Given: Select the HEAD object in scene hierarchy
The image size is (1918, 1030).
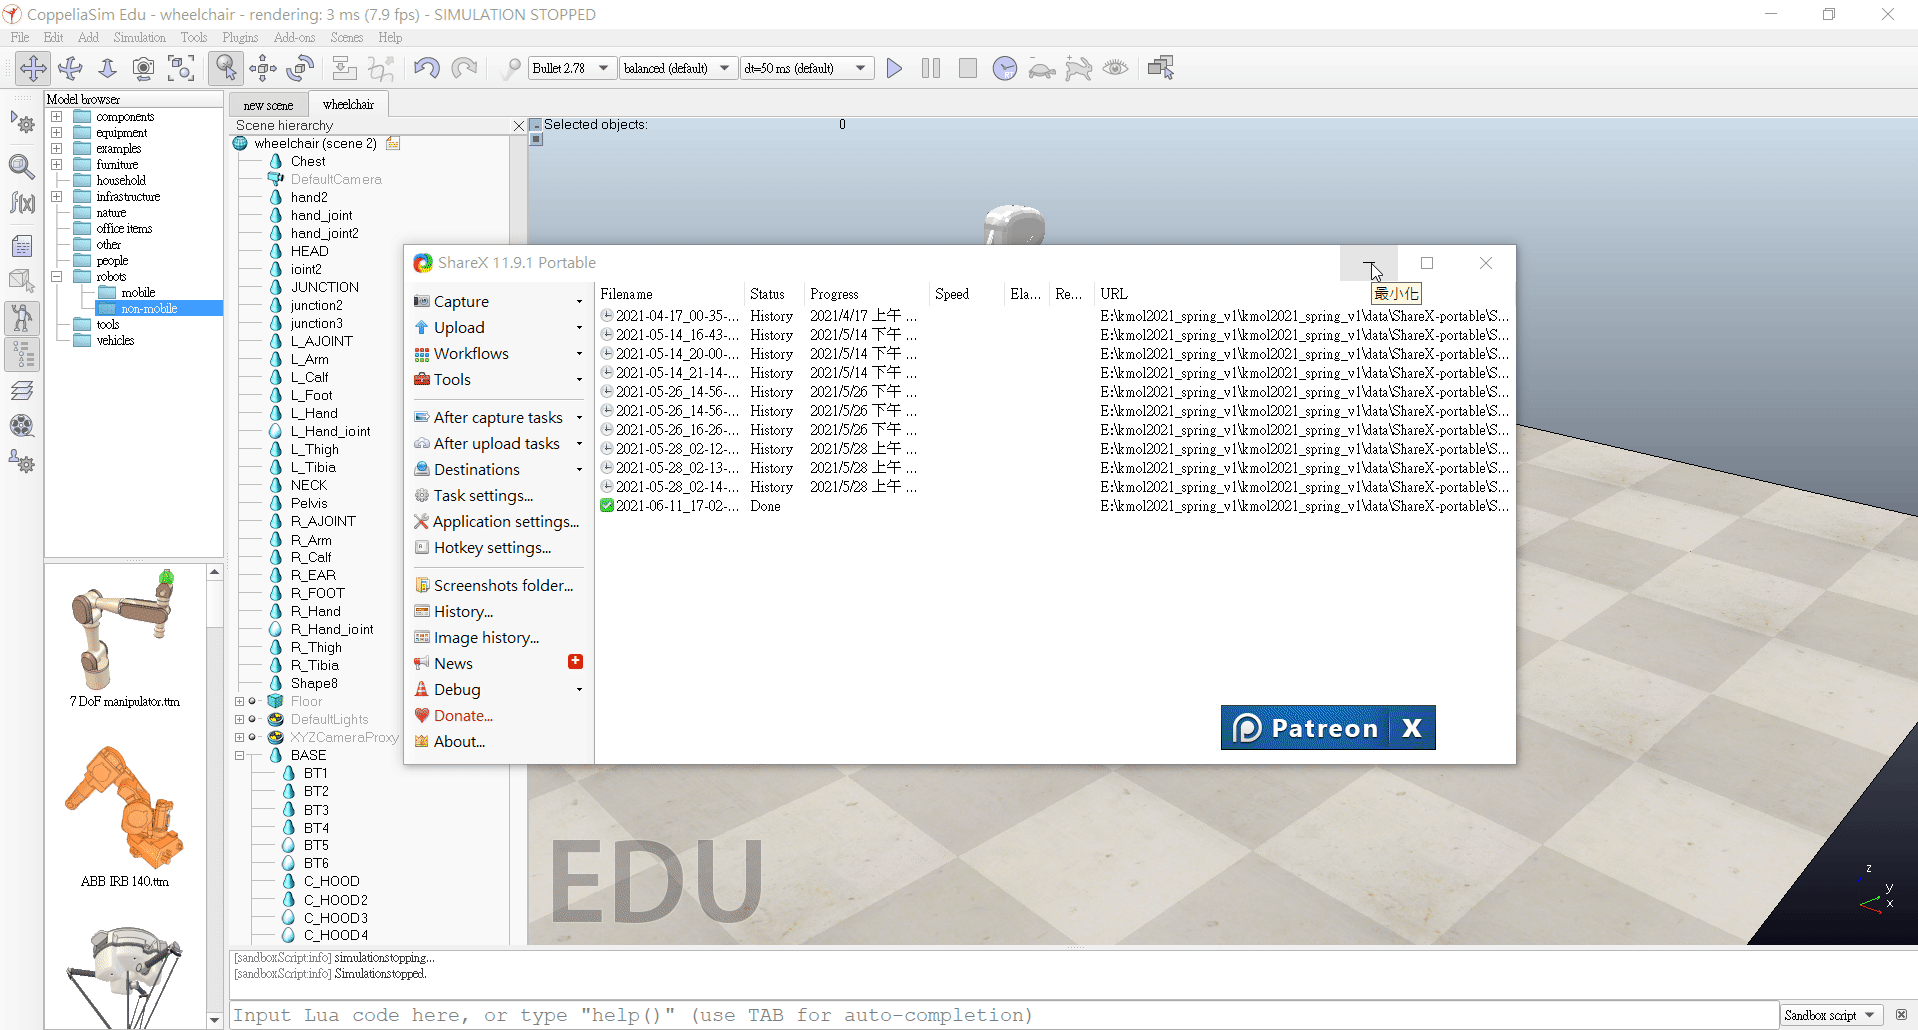Looking at the screenshot, I should pos(309,251).
